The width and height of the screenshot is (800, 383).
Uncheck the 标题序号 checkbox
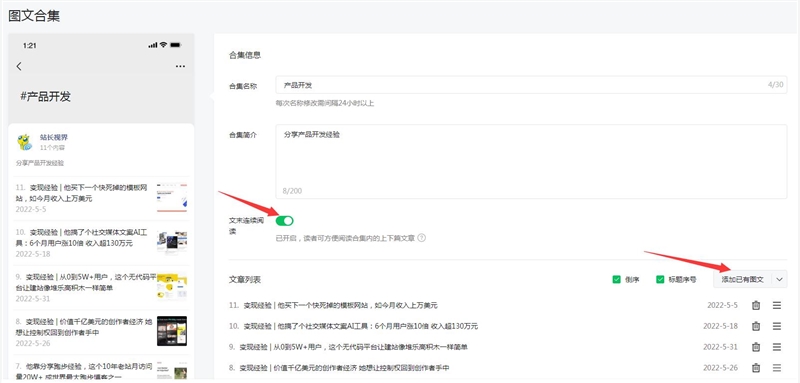point(660,279)
